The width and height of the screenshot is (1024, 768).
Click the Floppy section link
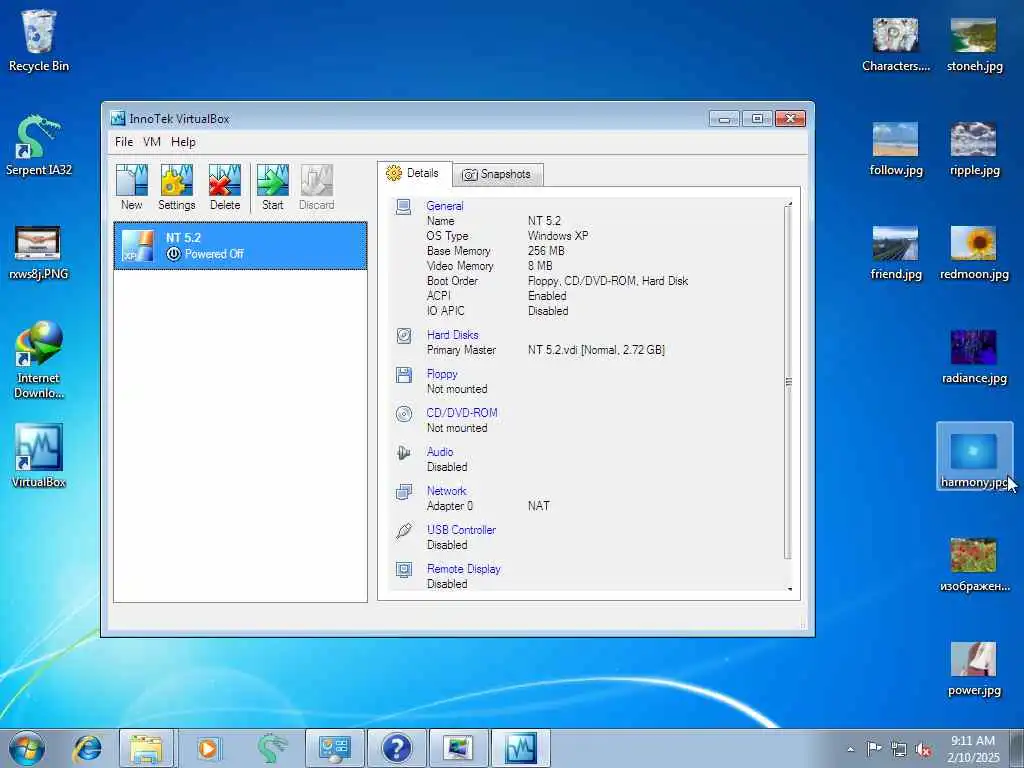[442, 374]
